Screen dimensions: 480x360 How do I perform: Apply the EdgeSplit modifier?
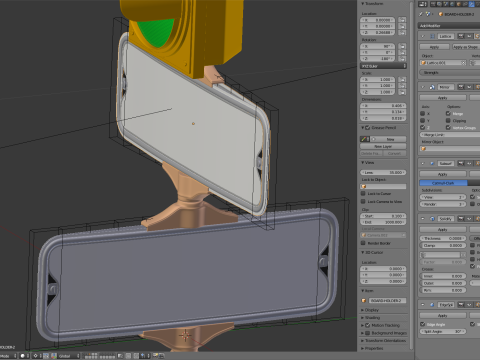[x=443, y=315]
